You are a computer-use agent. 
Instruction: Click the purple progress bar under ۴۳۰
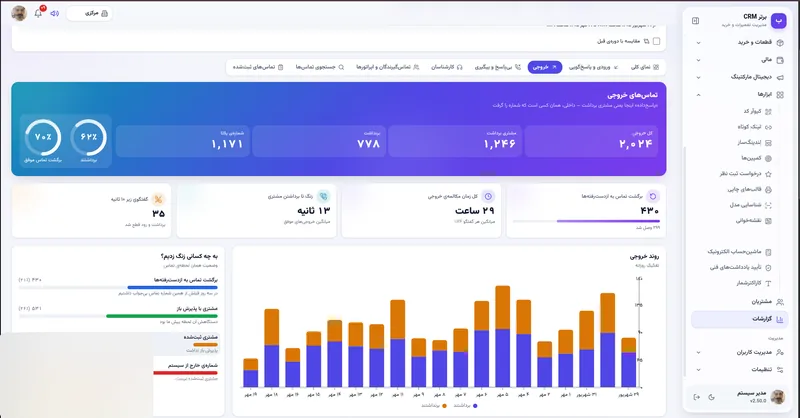[x=608, y=221]
